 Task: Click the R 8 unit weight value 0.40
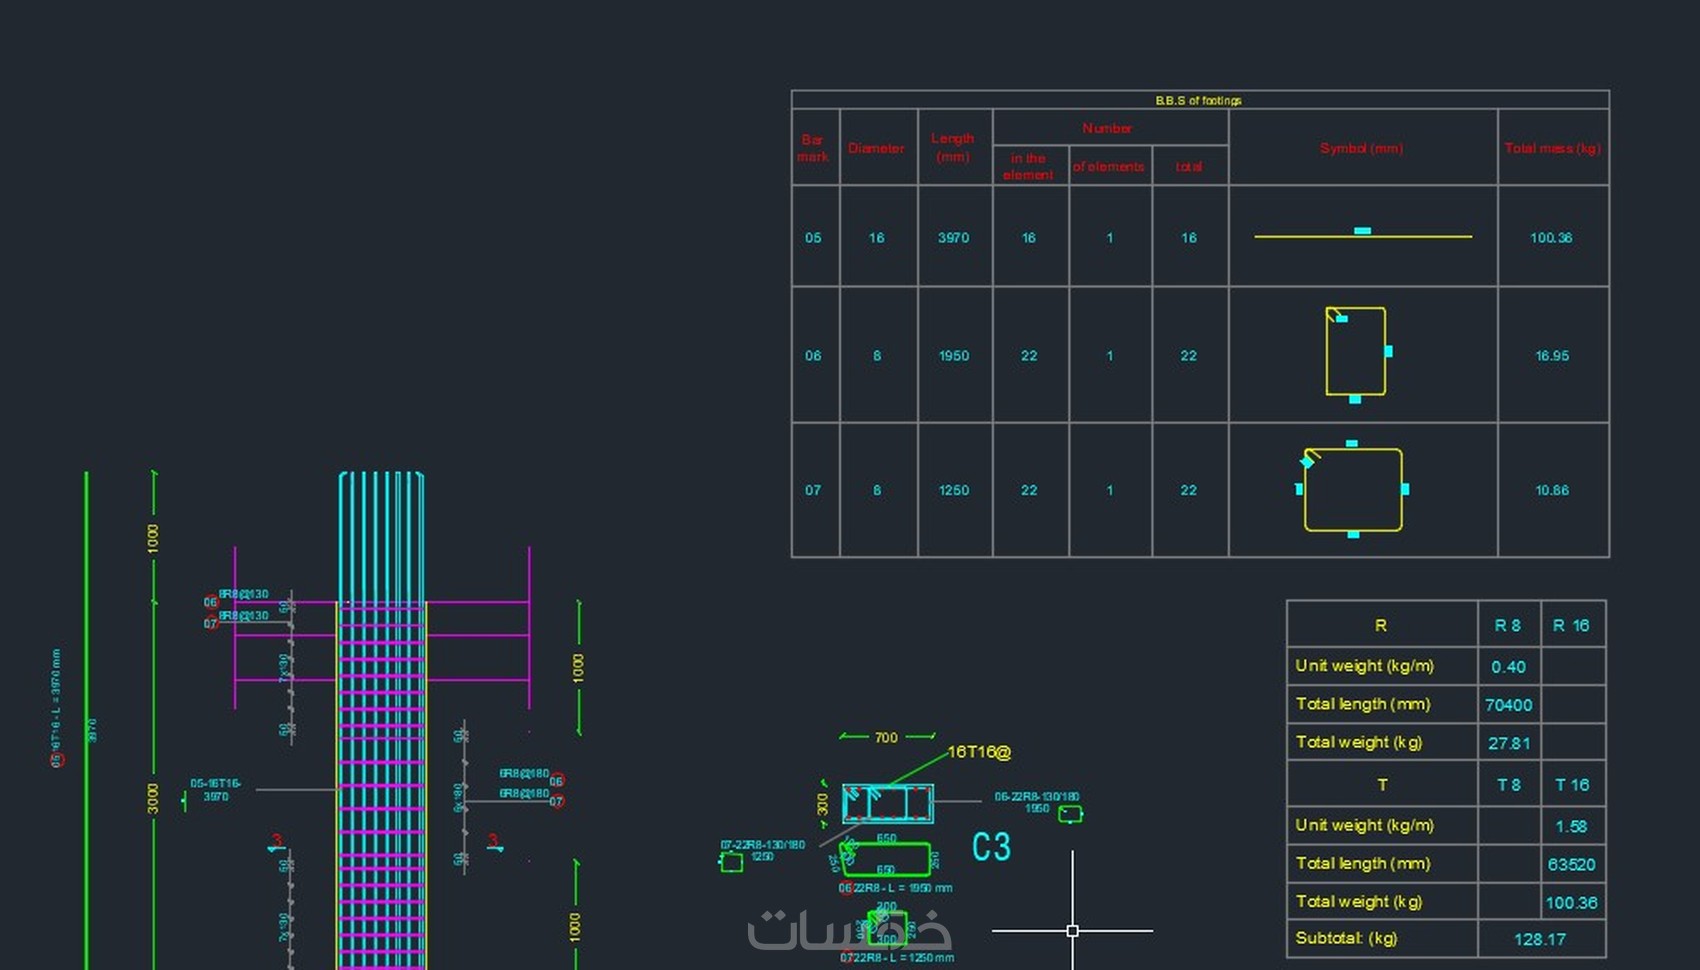(1508, 667)
